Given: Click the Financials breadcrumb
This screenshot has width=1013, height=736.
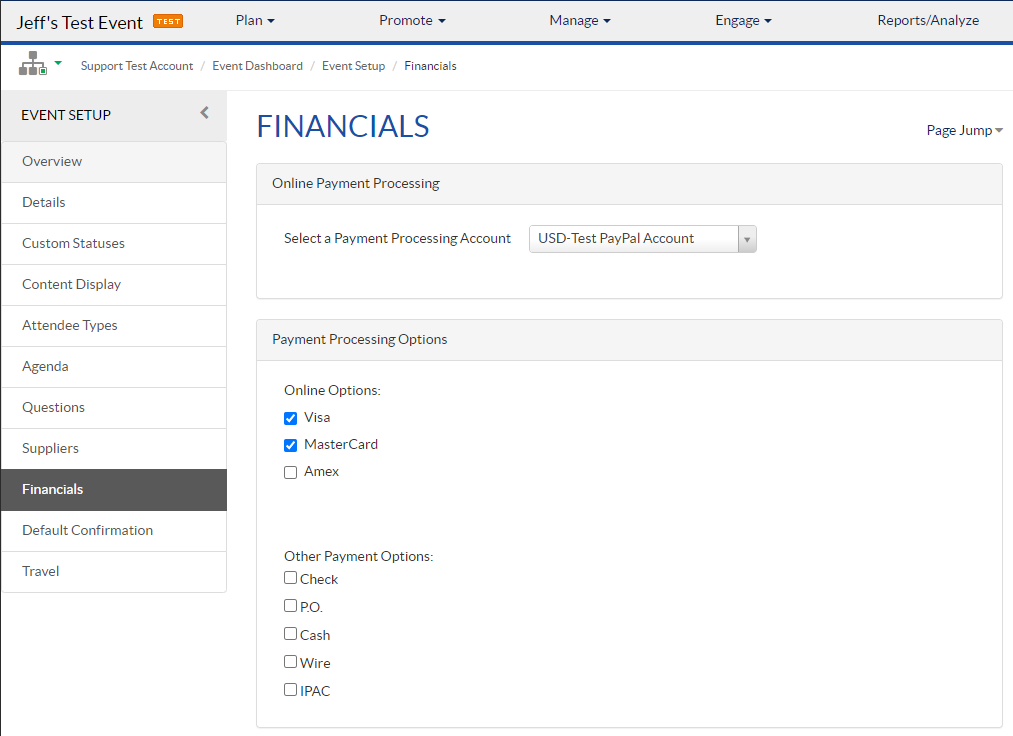Looking at the screenshot, I should [x=430, y=66].
